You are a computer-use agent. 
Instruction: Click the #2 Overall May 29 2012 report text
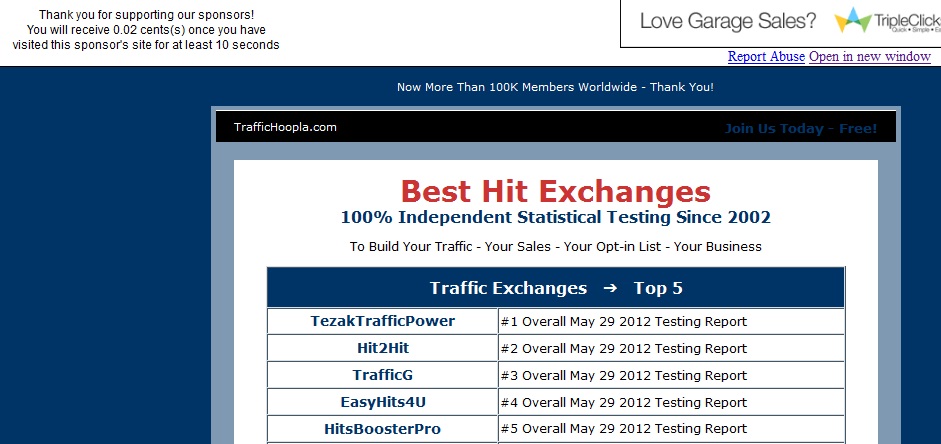[x=624, y=349]
